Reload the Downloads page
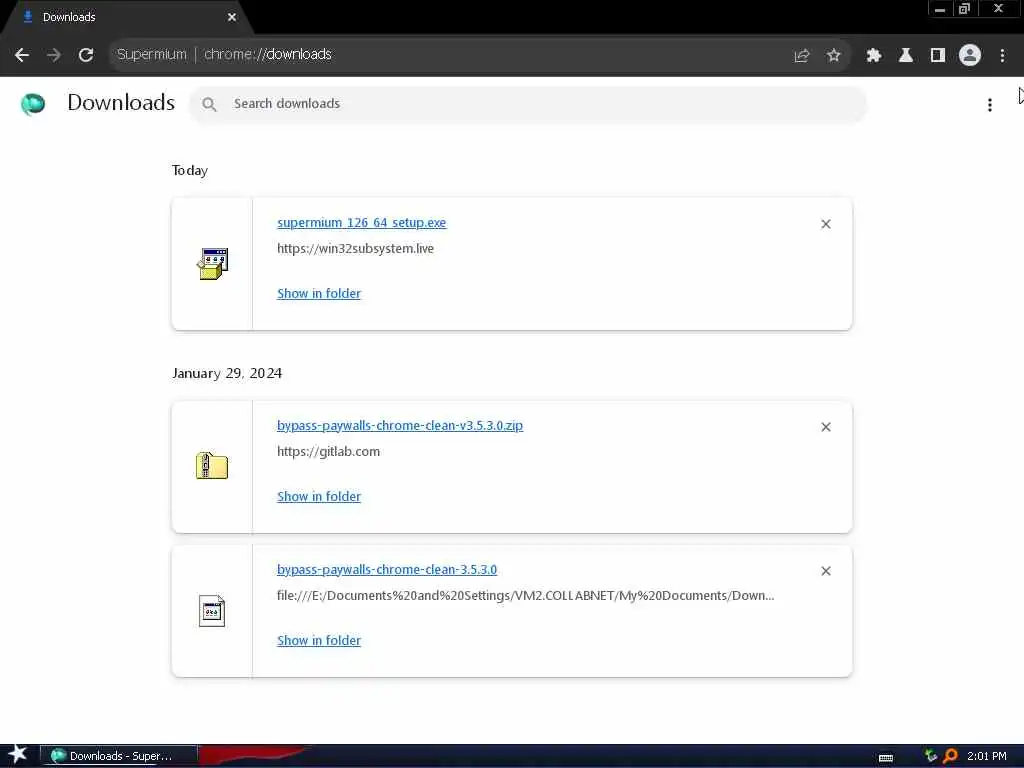Viewport: 1024px width, 768px height. click(x=86, y=55)
